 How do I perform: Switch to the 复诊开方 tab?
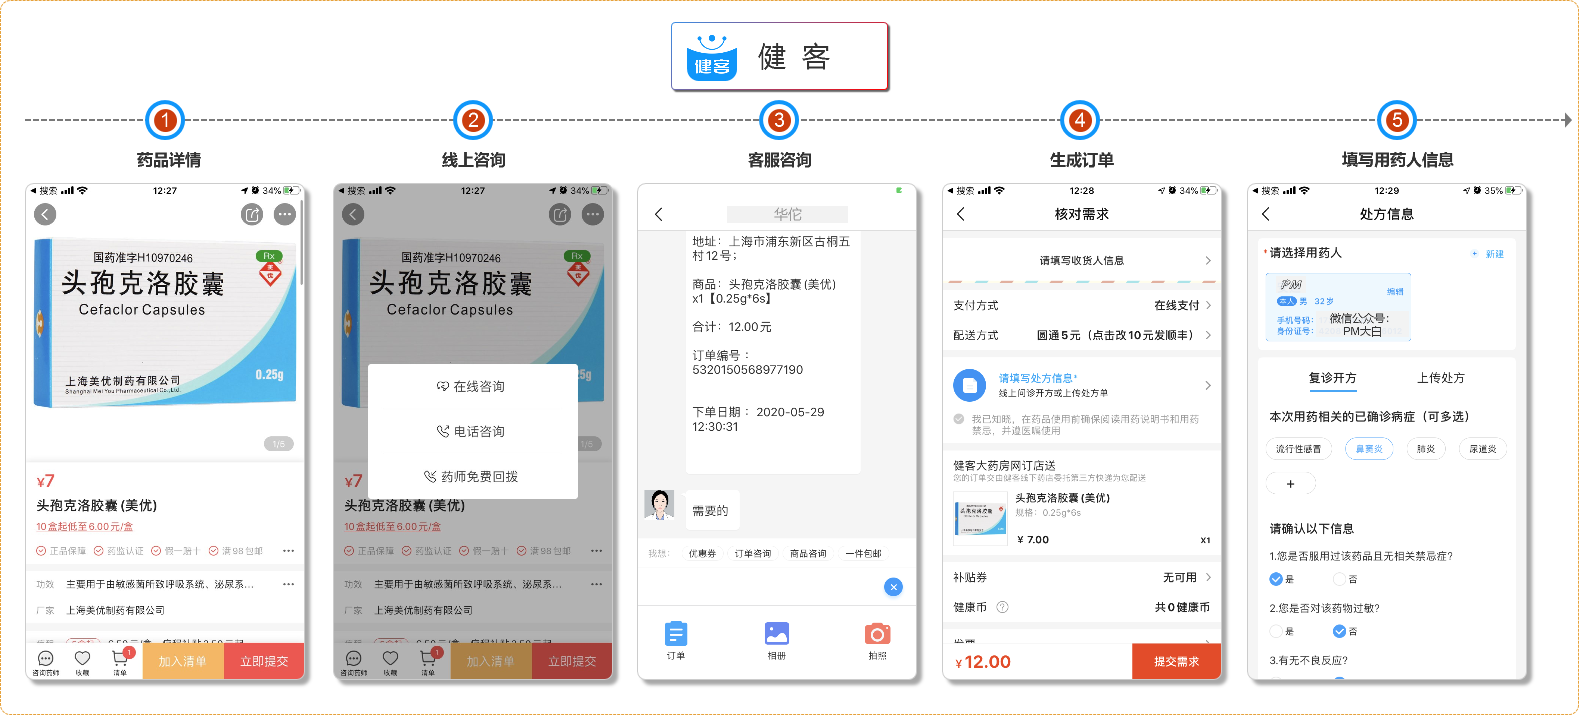point(1332,378)
